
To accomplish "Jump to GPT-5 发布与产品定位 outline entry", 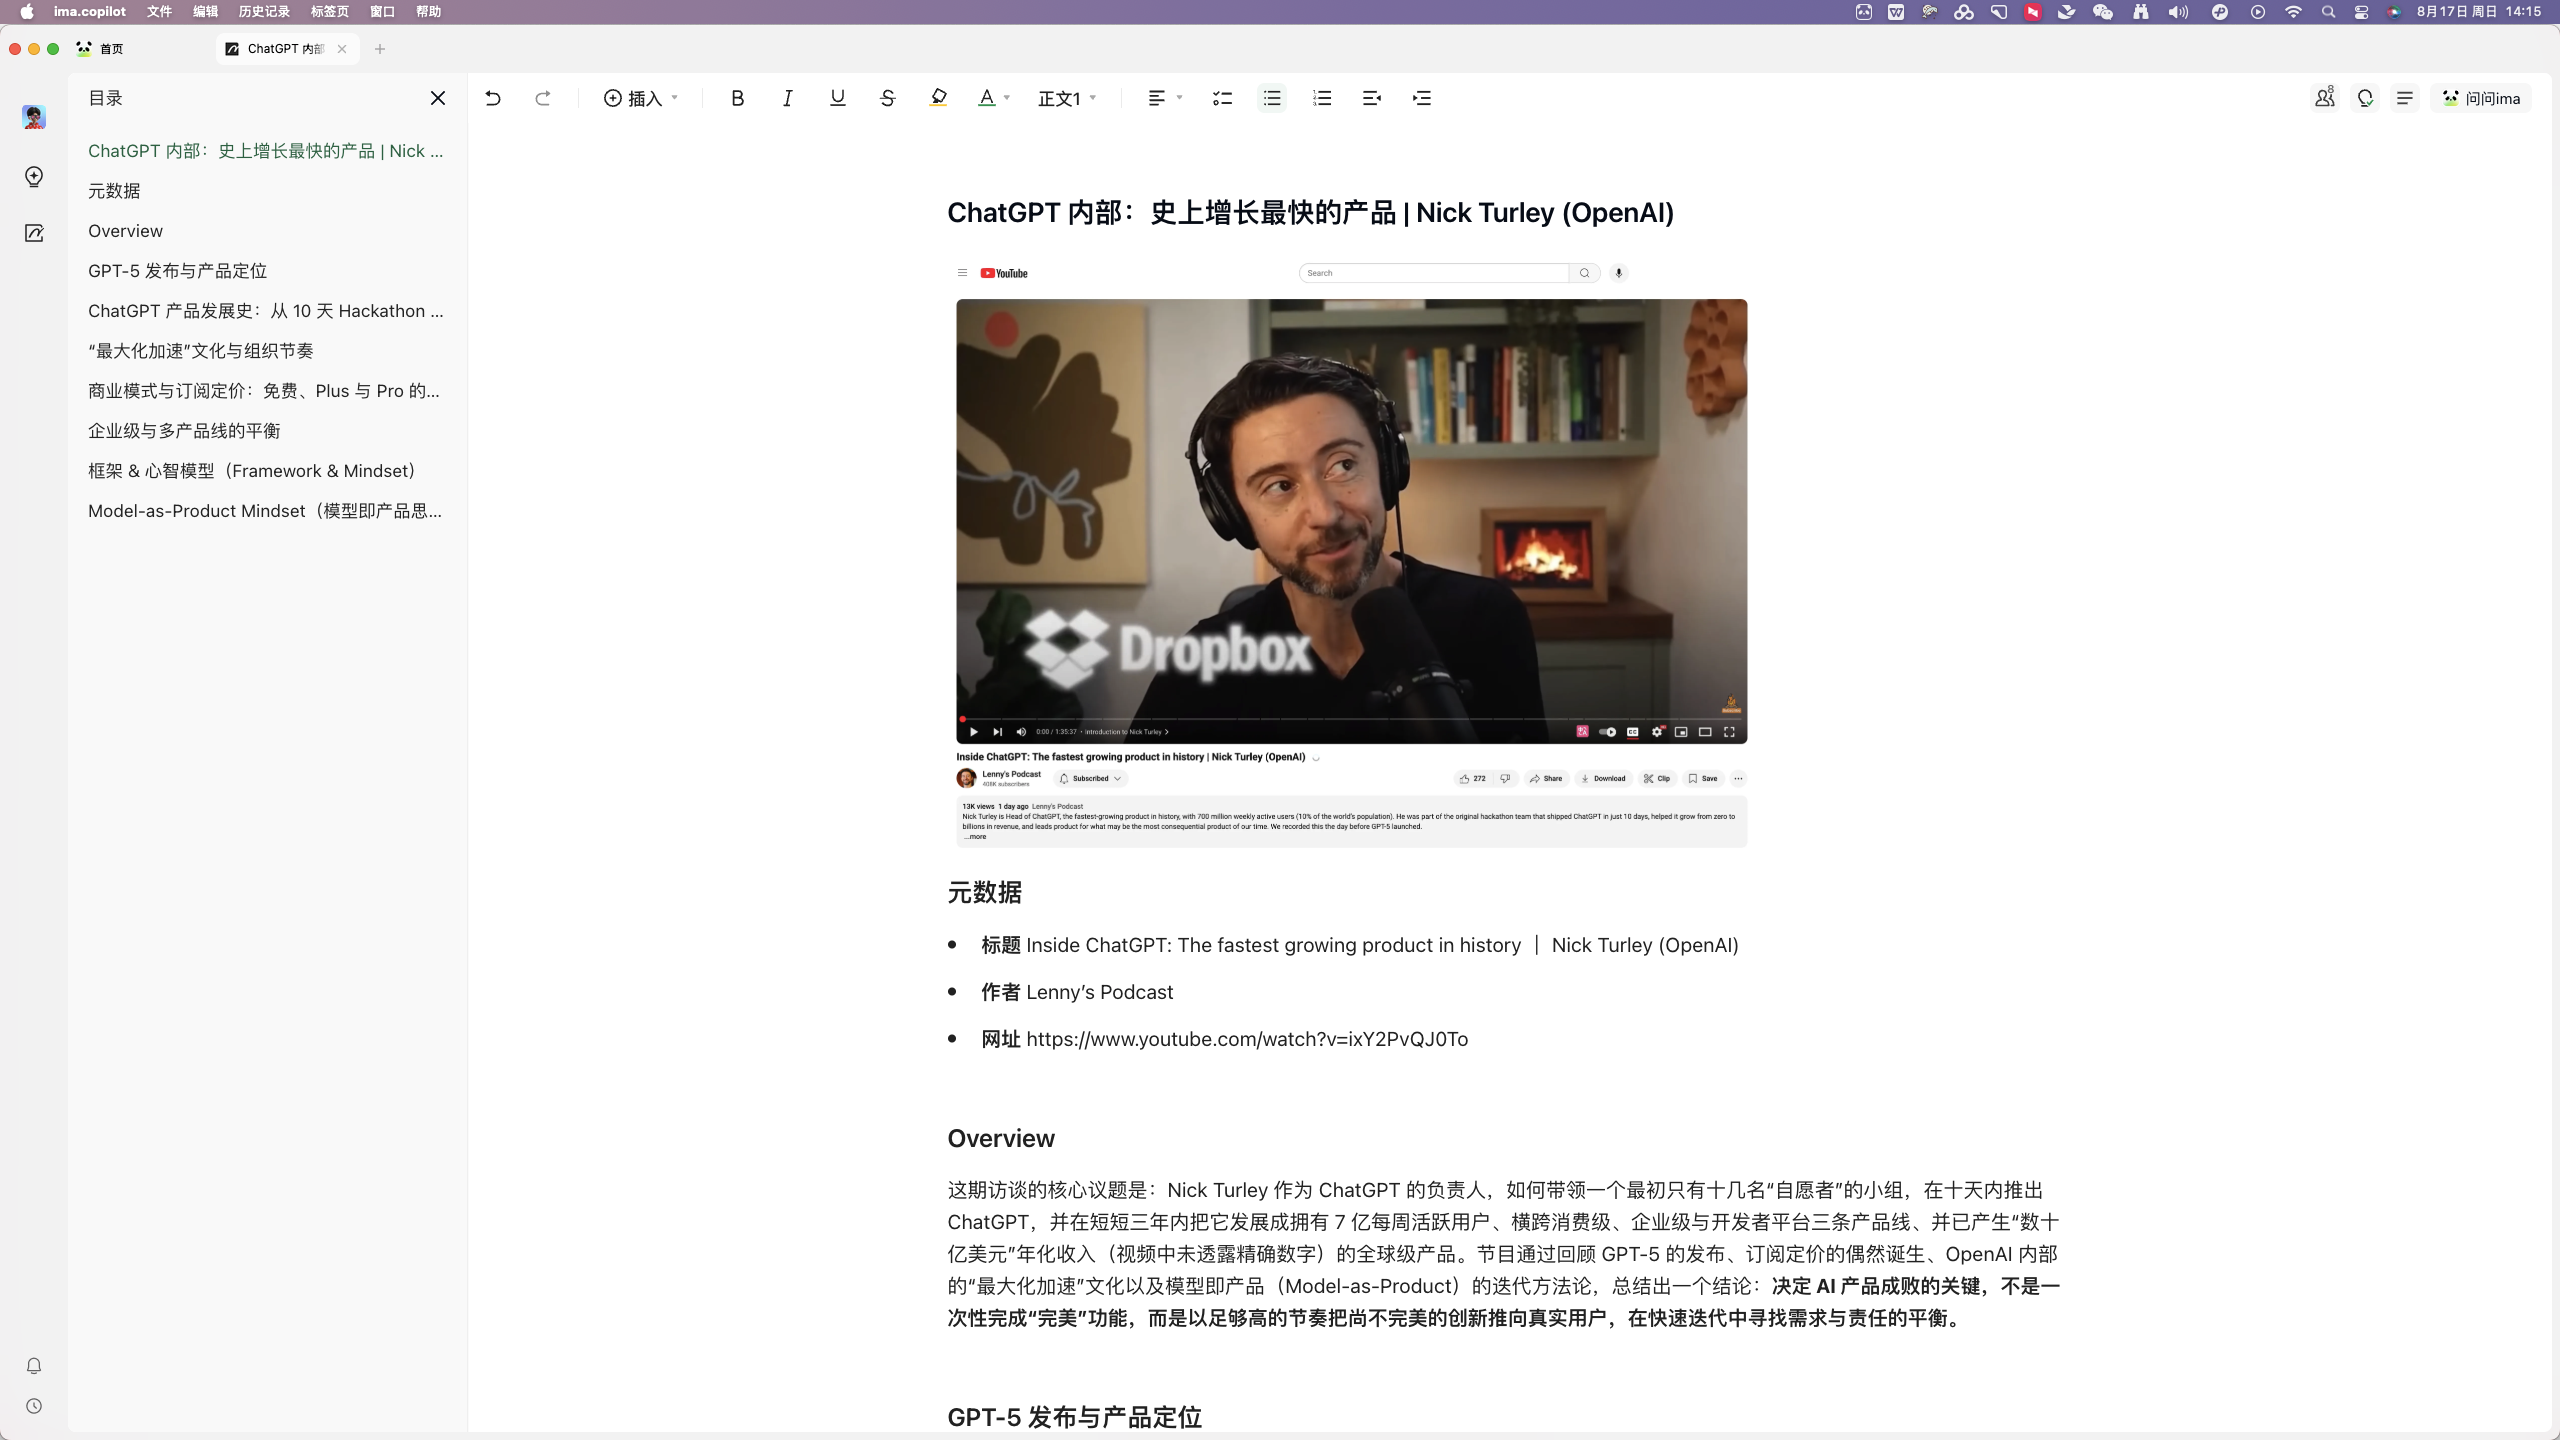I will 177,271.
